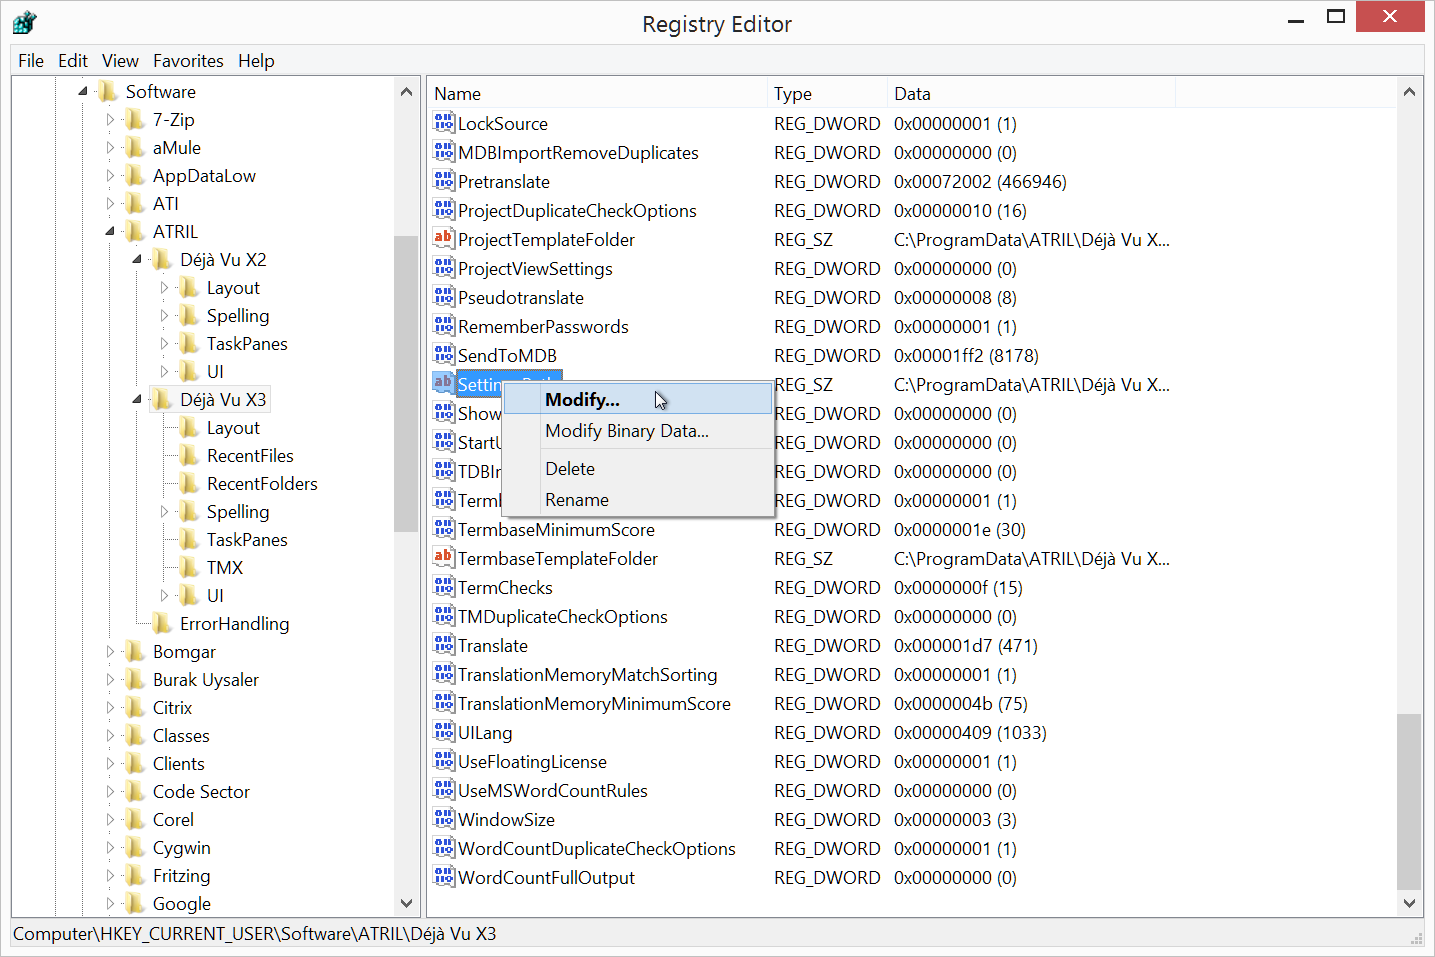Viewport: 1435px width, 957px height.
Task: Select the Code Sector key
Action: point(201,792)
